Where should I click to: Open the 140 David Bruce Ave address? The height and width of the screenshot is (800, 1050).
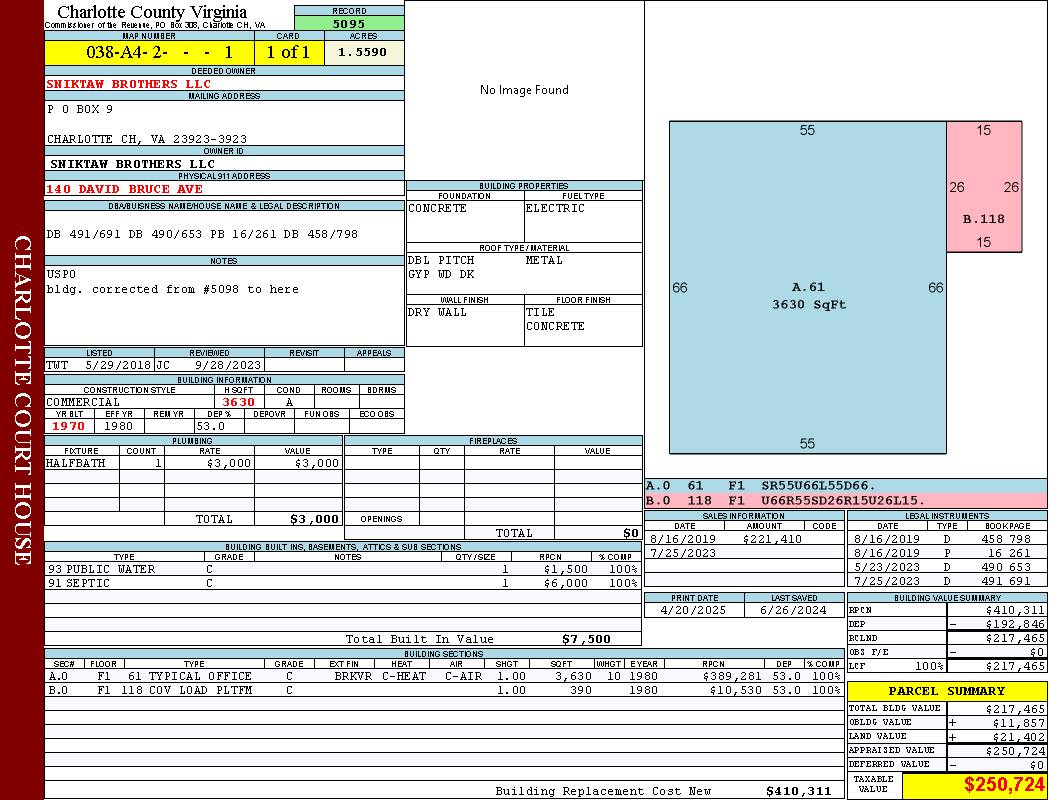(x=124, y=189)
